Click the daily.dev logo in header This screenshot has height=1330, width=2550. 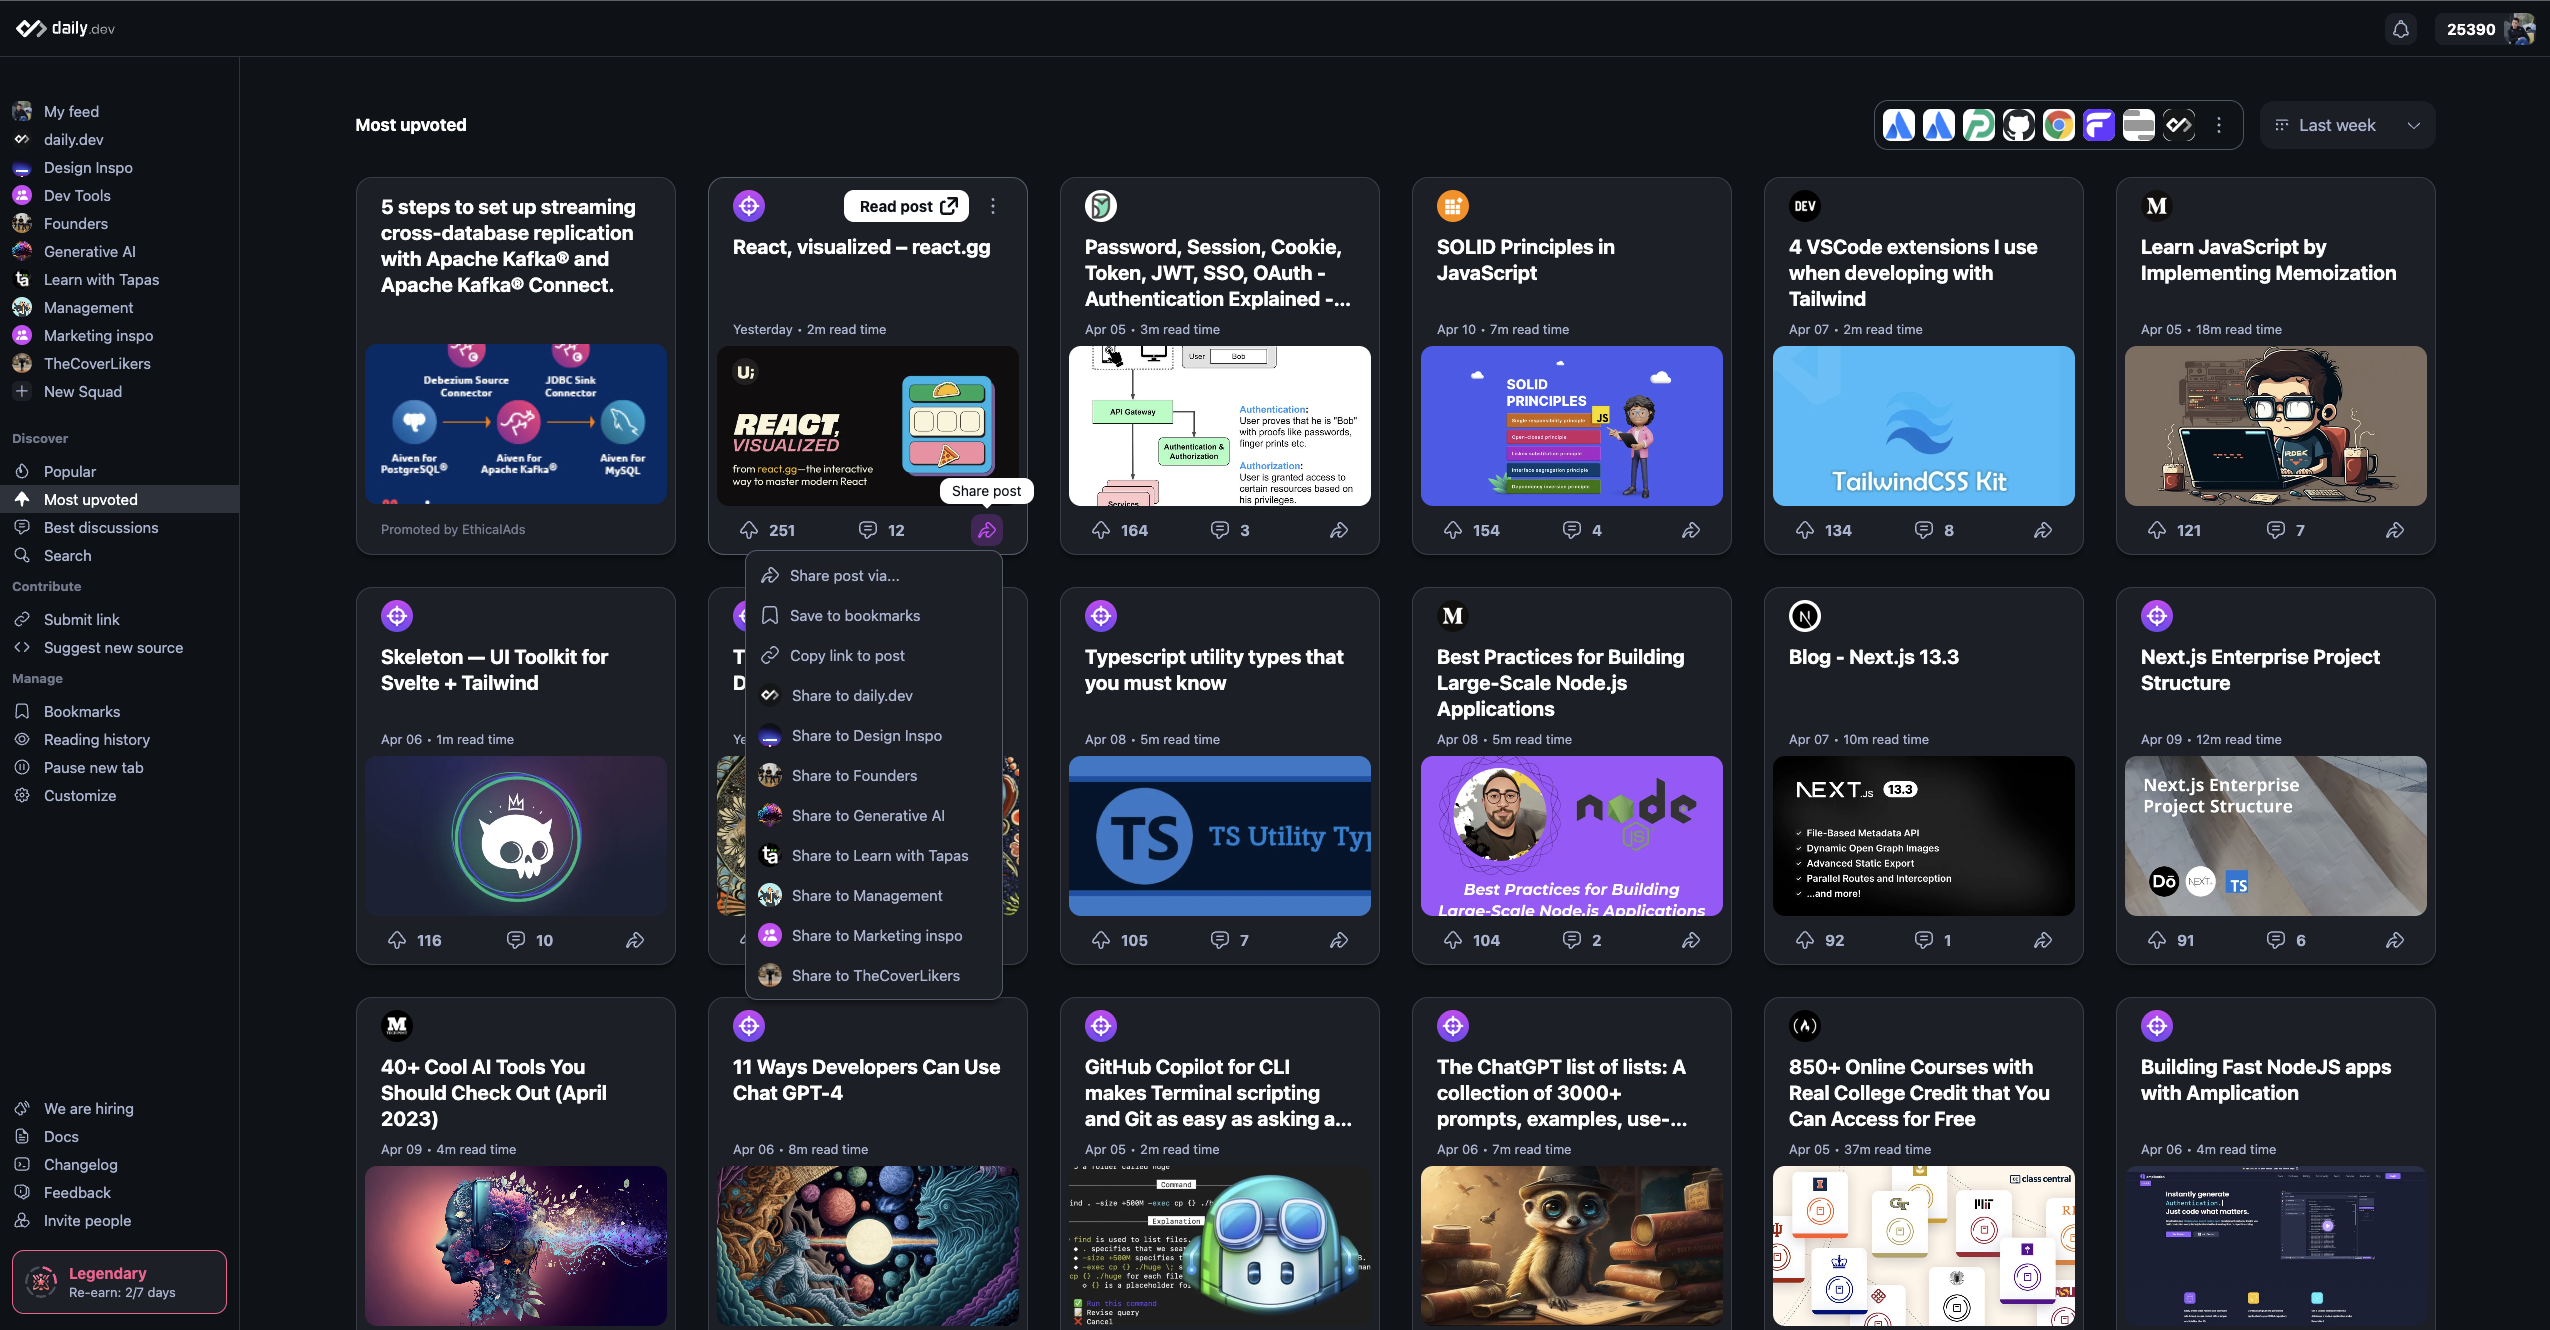tap(66, 28)
